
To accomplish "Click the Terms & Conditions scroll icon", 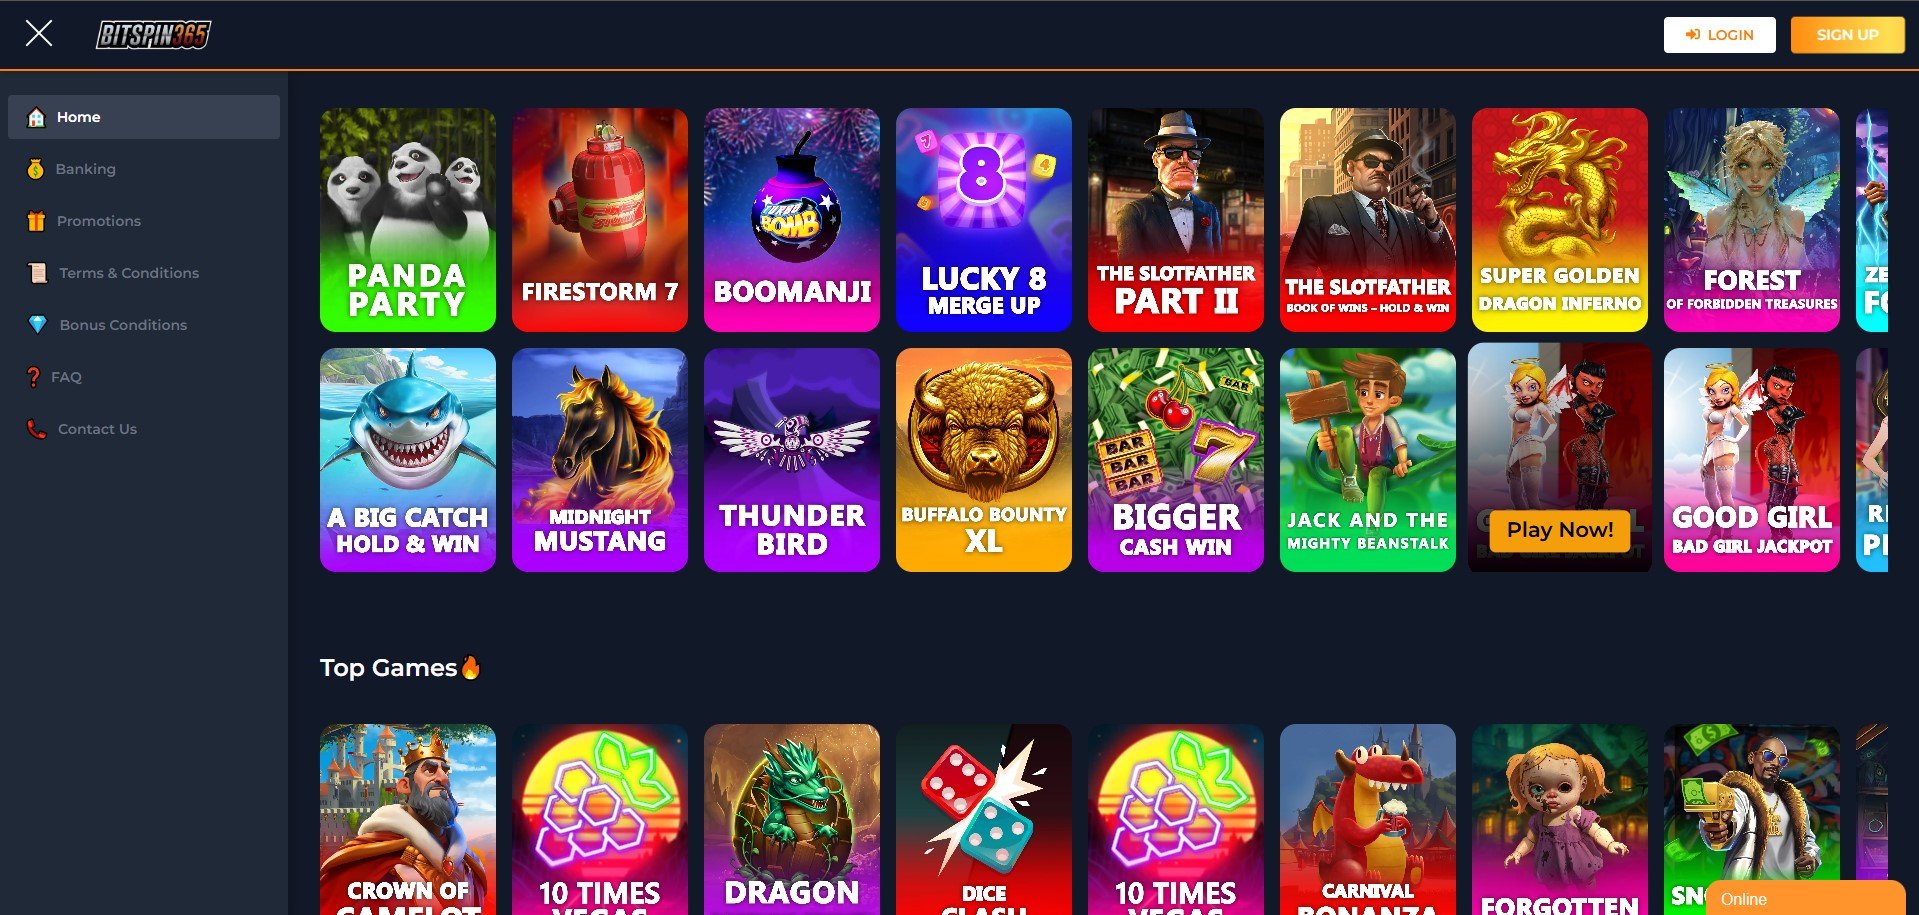I will [37, 273].
